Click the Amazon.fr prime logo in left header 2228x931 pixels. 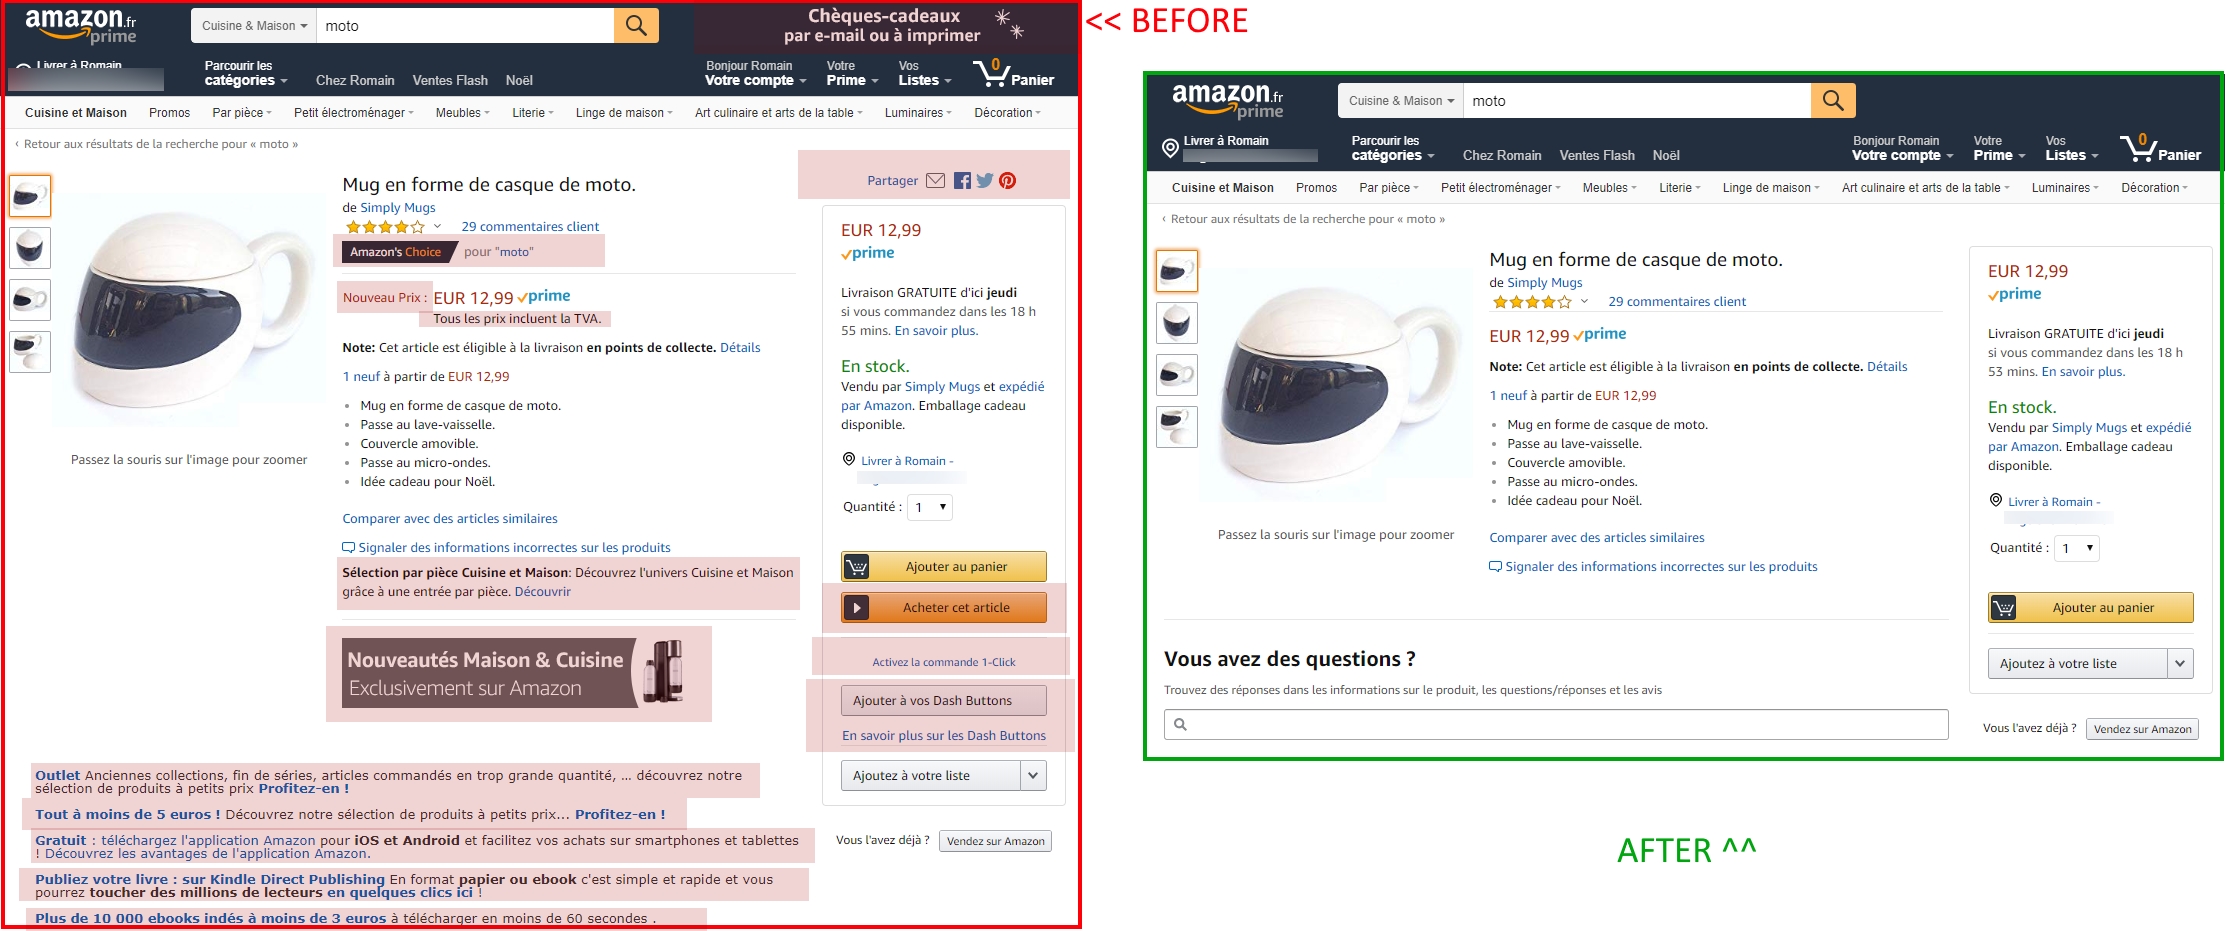click(81, 27)
